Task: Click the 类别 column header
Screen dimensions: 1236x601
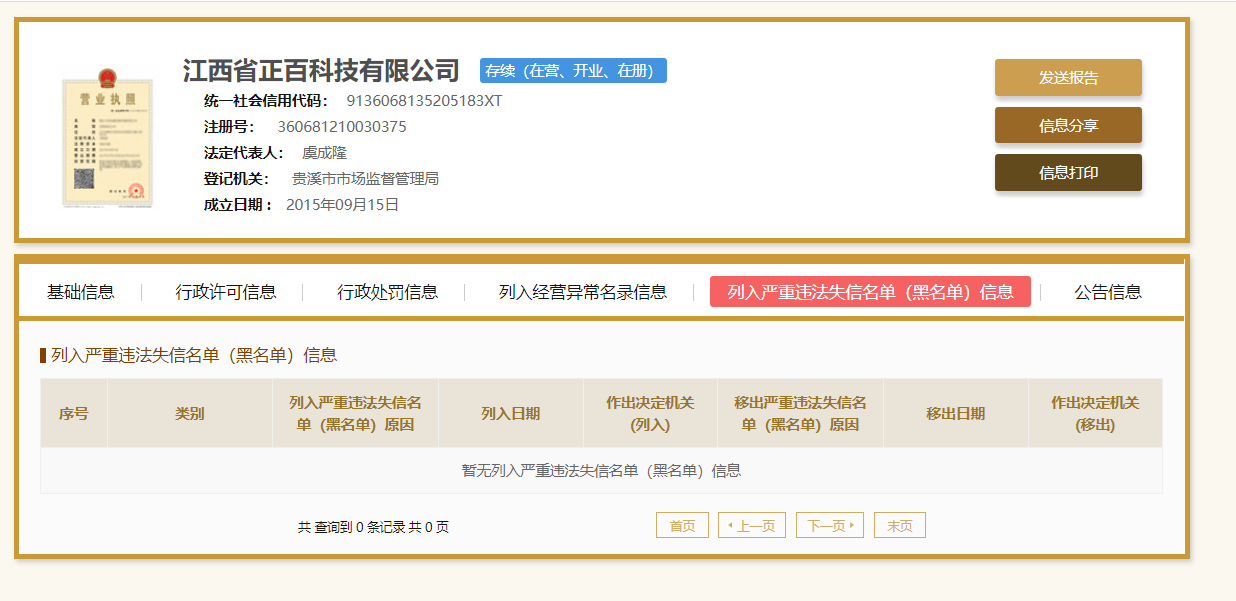Action: 190,413
